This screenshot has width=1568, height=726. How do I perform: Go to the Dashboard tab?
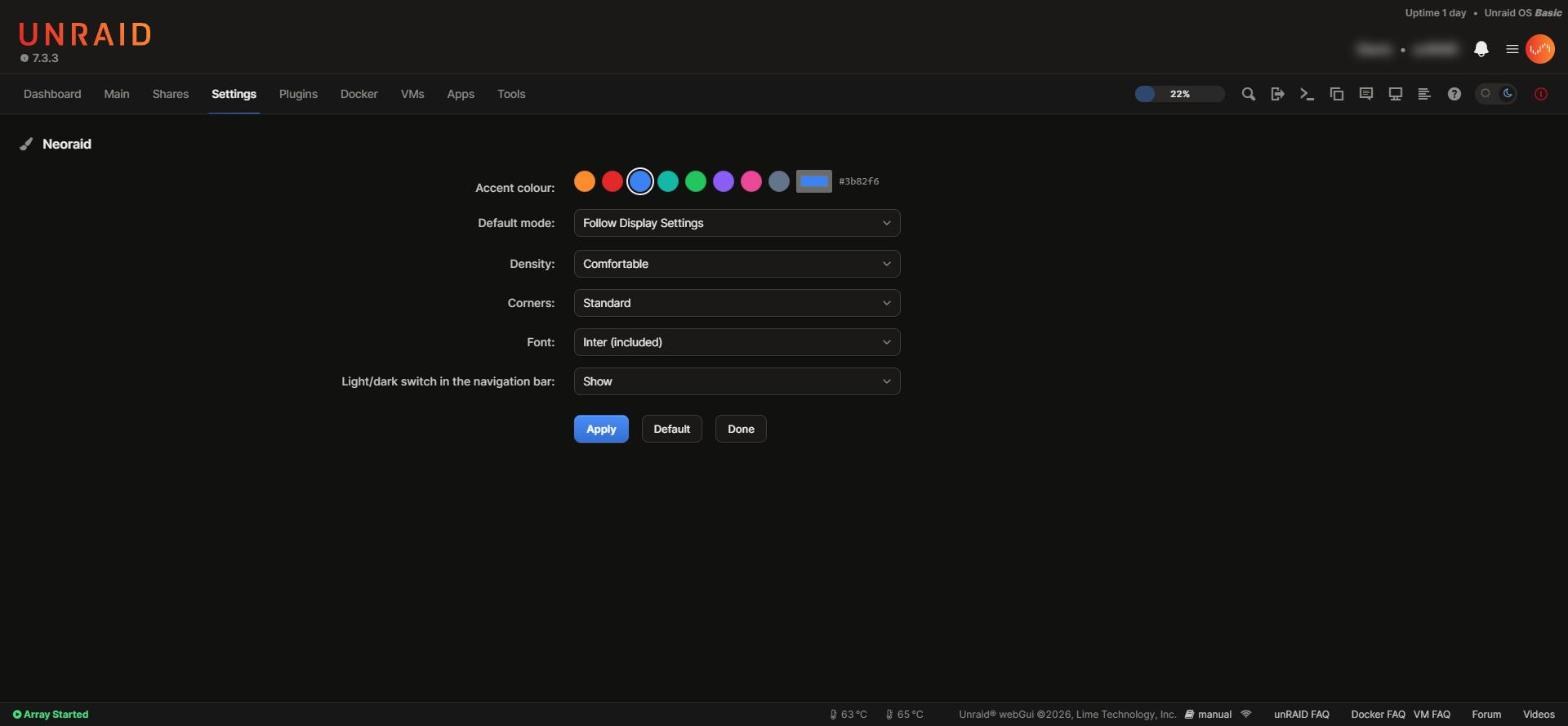[52, 94]
